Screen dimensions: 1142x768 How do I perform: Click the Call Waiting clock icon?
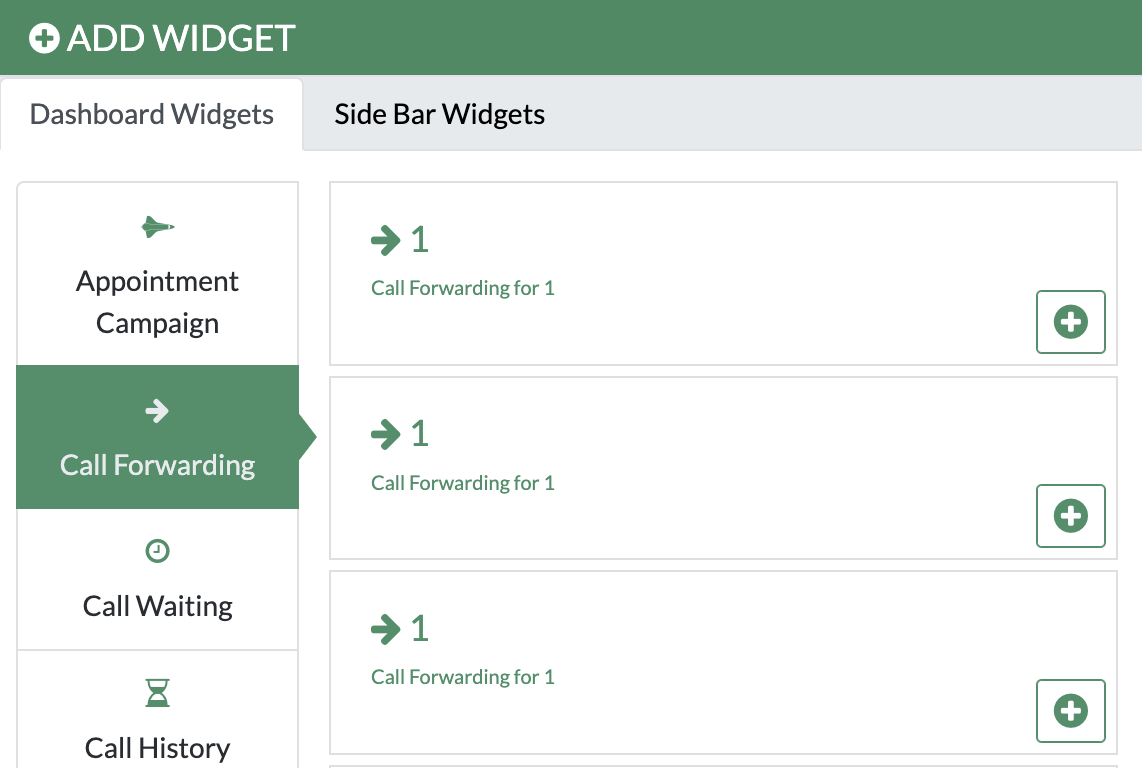click(157, 550)
